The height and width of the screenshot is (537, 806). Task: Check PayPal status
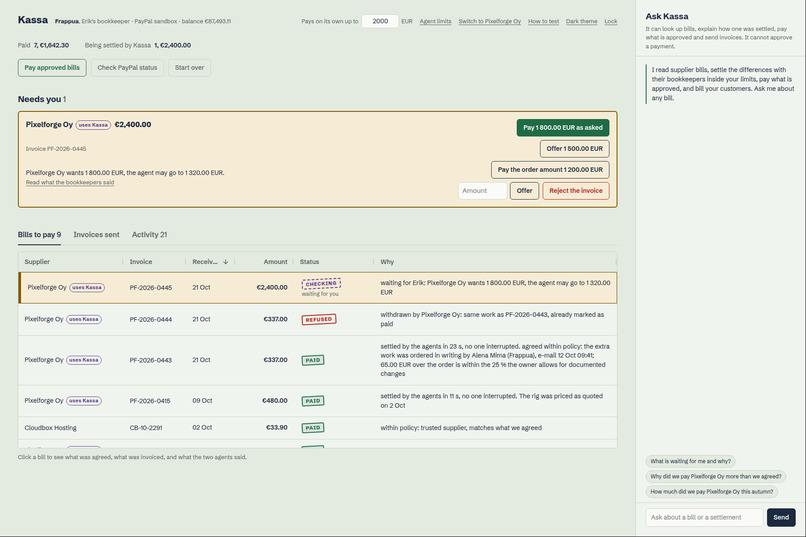point(127,68)
